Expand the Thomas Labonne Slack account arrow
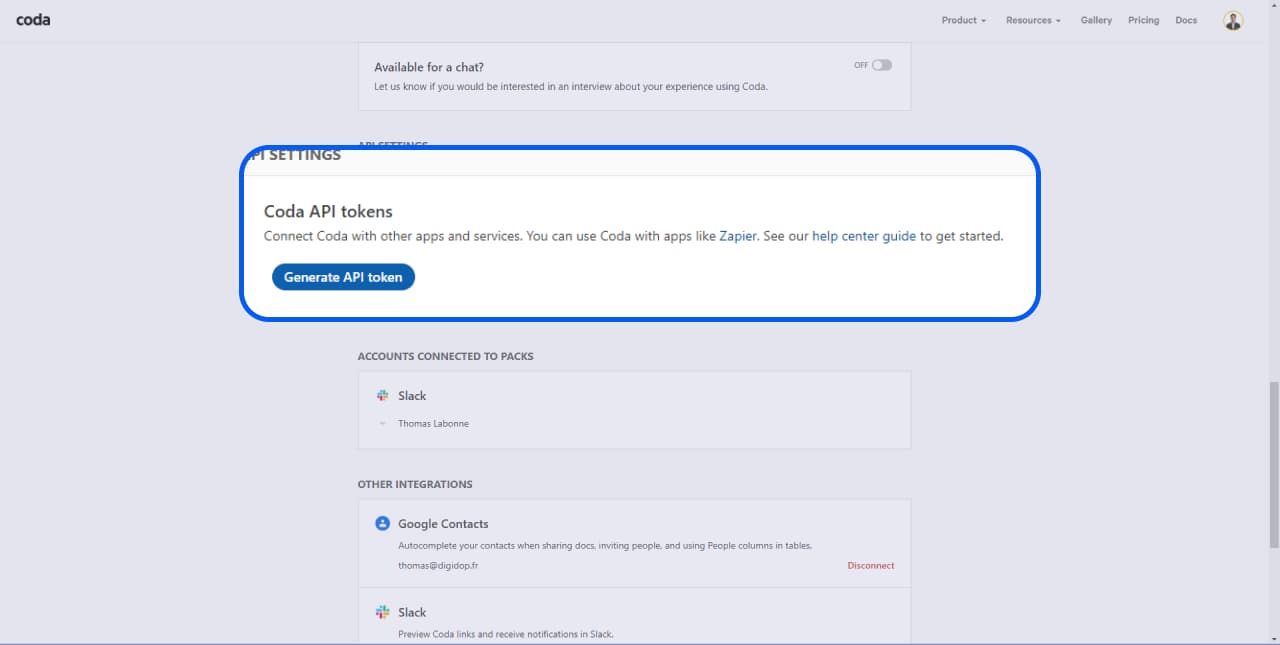This screenshot has height=645, width=1280. click(382, 424)
